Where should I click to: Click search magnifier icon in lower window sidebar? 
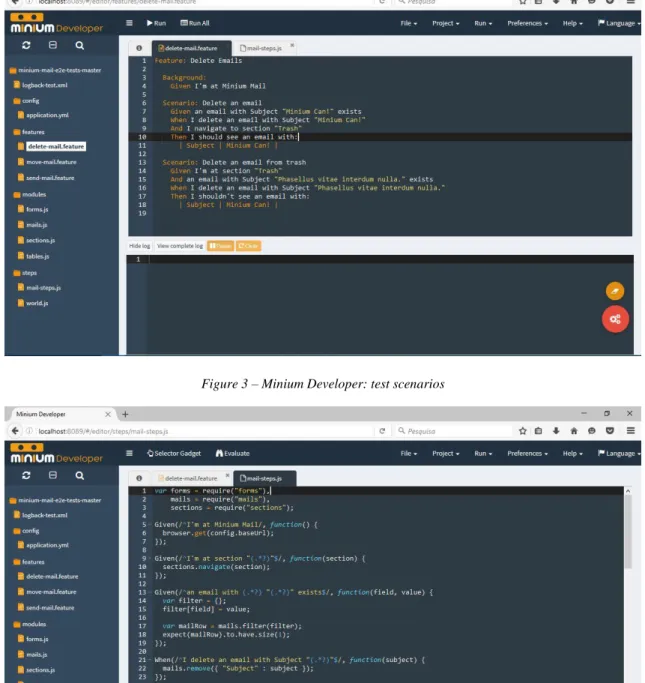coord(79,475)
